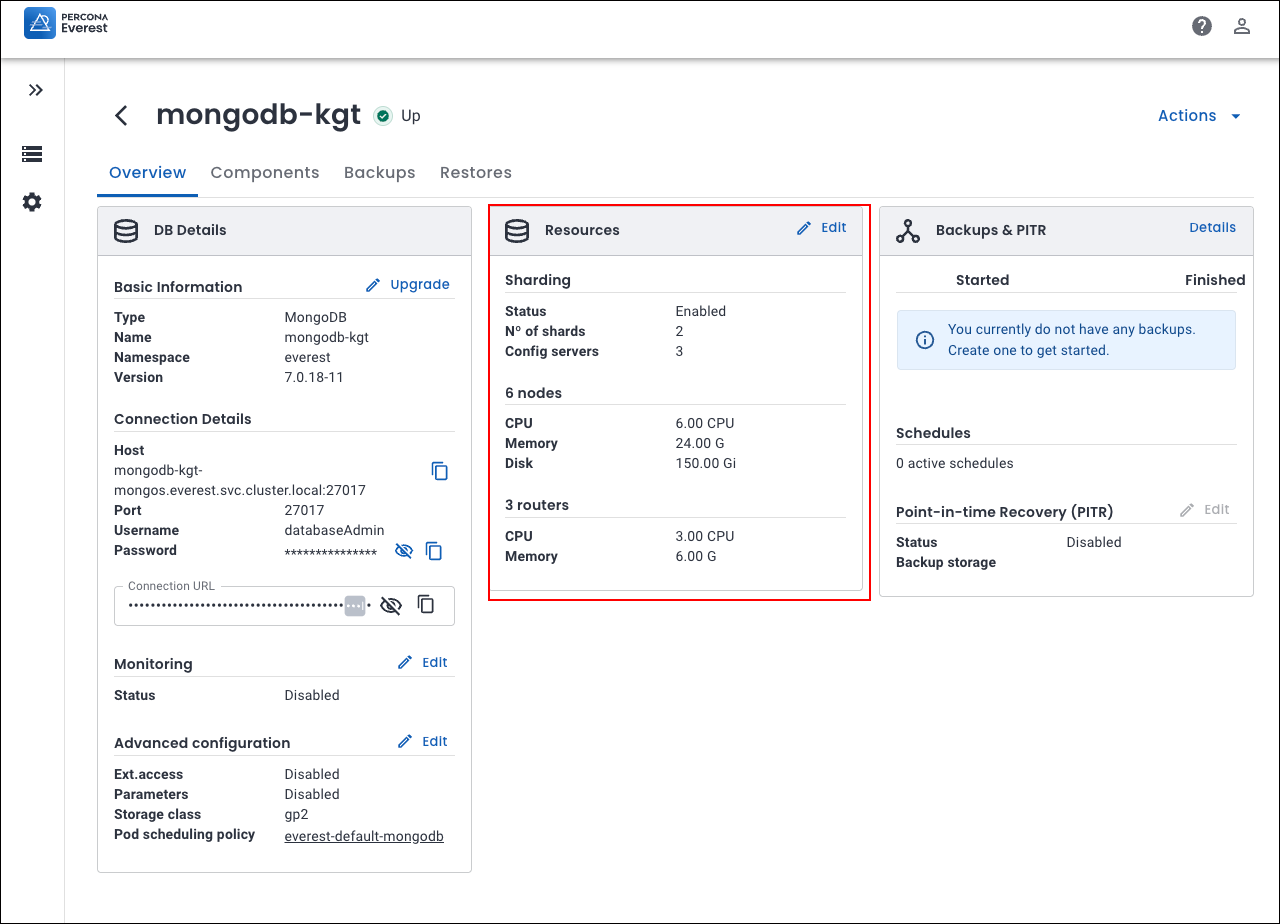Click Upgrade in Basic Information
The height and width of the screenshot is (924, 1280).
(x=408, y=285)
